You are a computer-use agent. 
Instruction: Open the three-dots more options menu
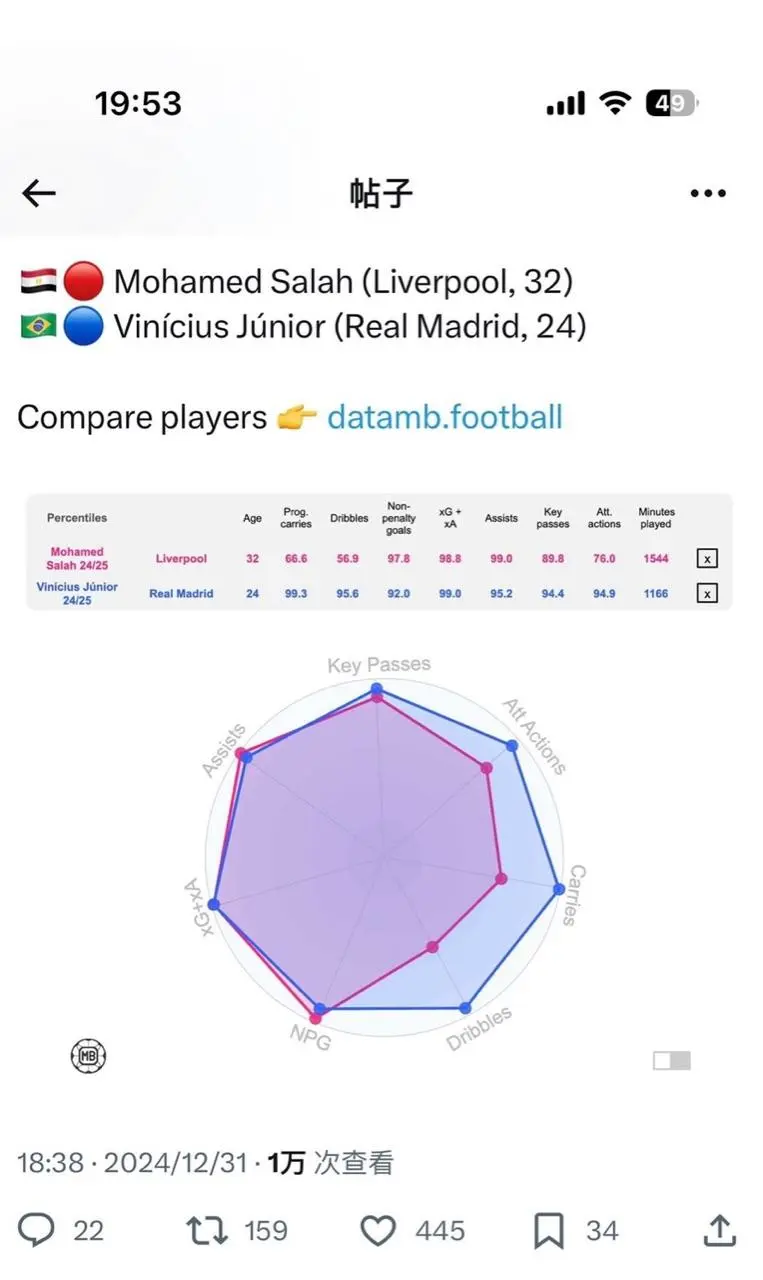[708, 193]
